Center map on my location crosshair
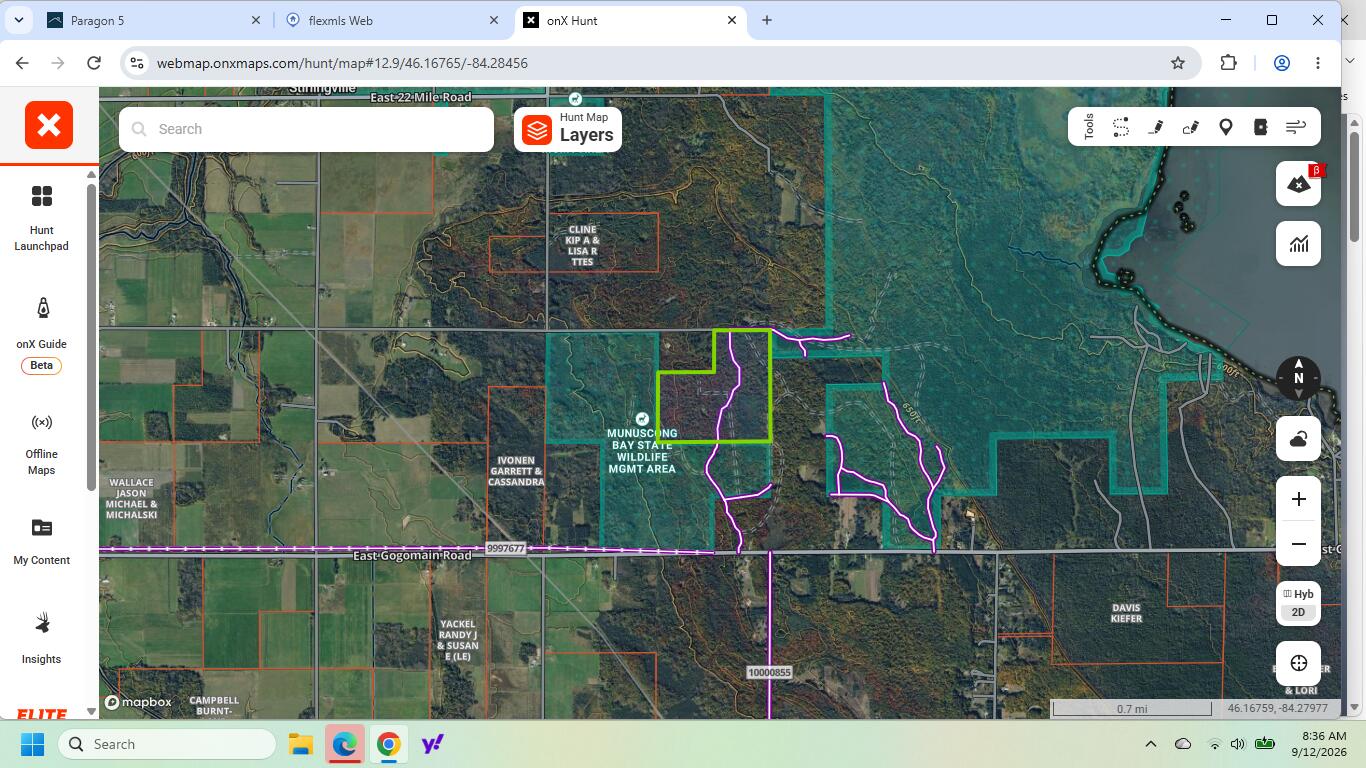This screenshot has width=1366, height=768. pyautogui.click(x=1298, y=663)
